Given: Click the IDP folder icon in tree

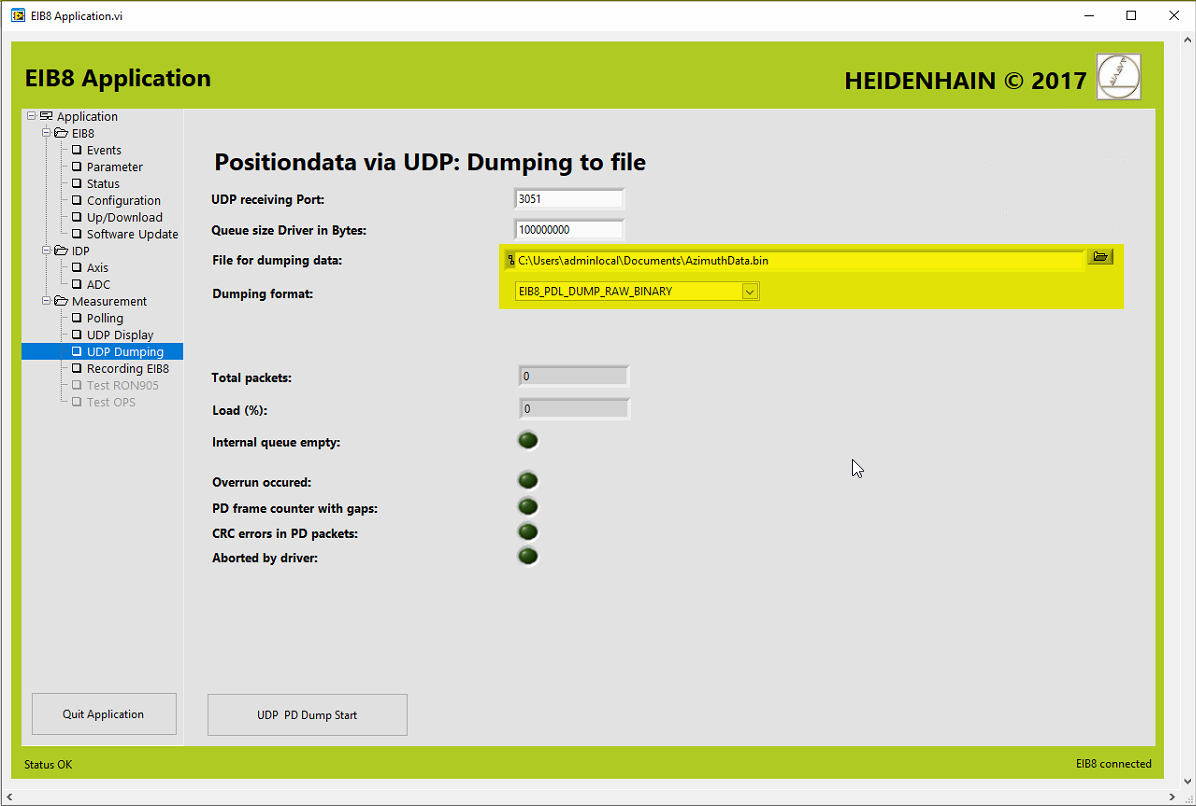Looking at the screenshot, I should [x=61, y=251].
